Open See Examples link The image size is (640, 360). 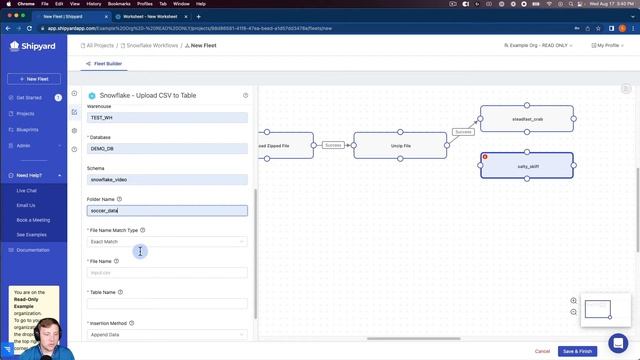click(31, 235)
